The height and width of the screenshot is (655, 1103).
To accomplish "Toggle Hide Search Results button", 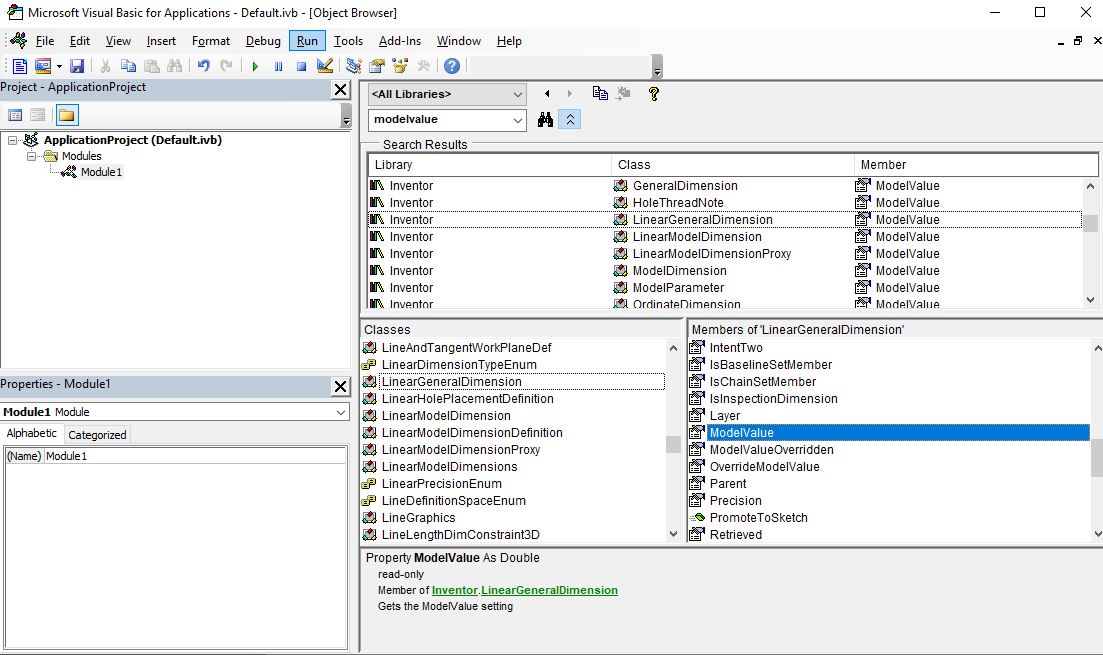I will tap(570, 120).
